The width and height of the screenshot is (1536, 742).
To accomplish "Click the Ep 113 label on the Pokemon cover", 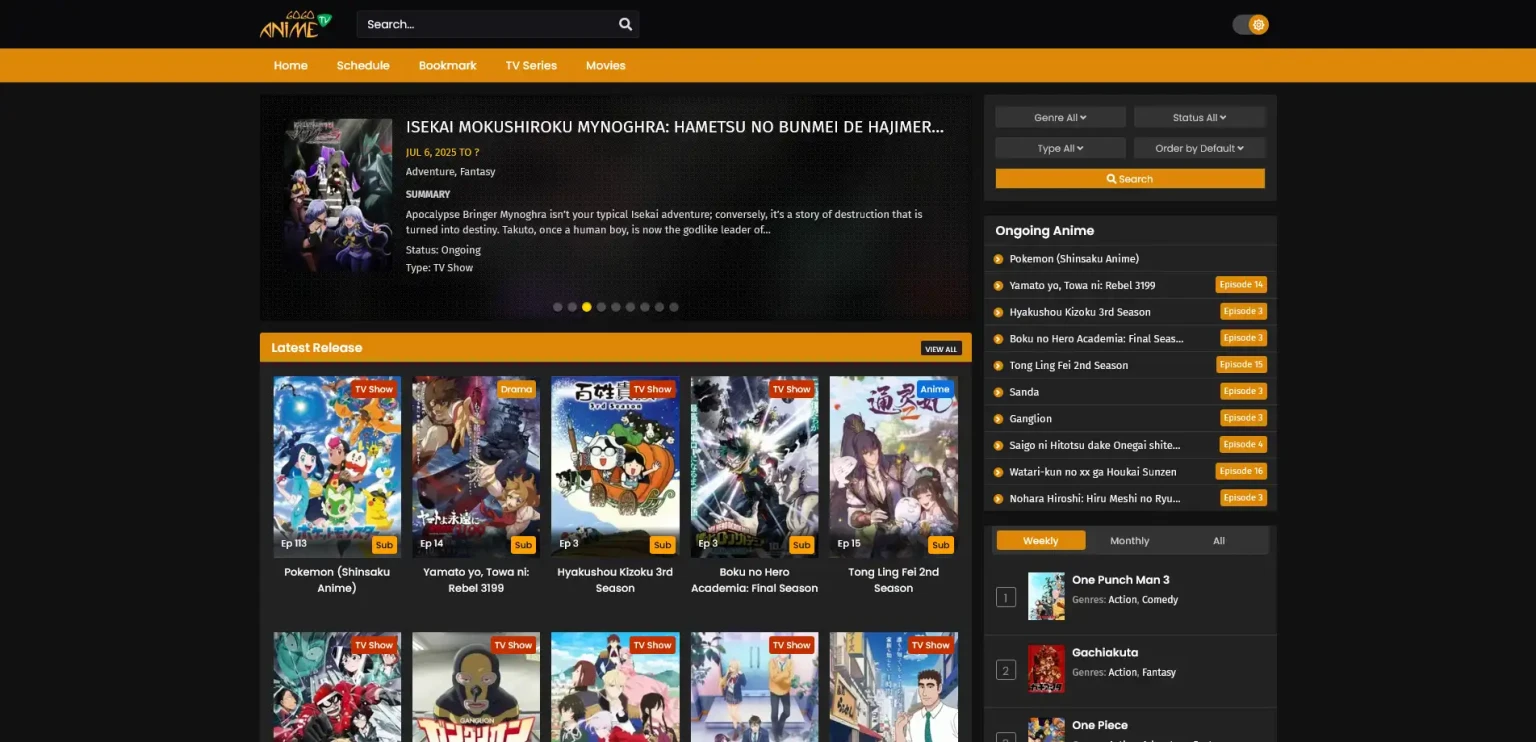I will [x=294, y=544].
